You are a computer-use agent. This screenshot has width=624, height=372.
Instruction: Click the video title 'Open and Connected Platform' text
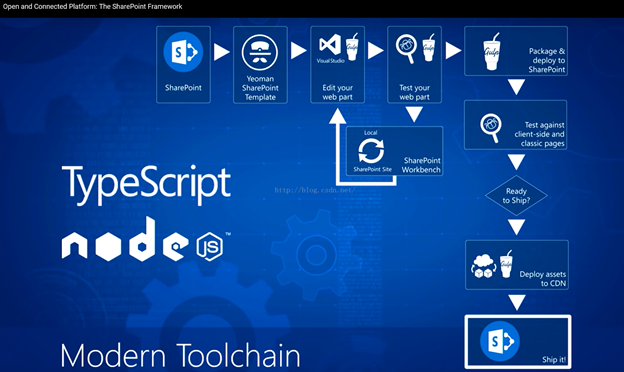pyautogui.click(x=92, y=6)
